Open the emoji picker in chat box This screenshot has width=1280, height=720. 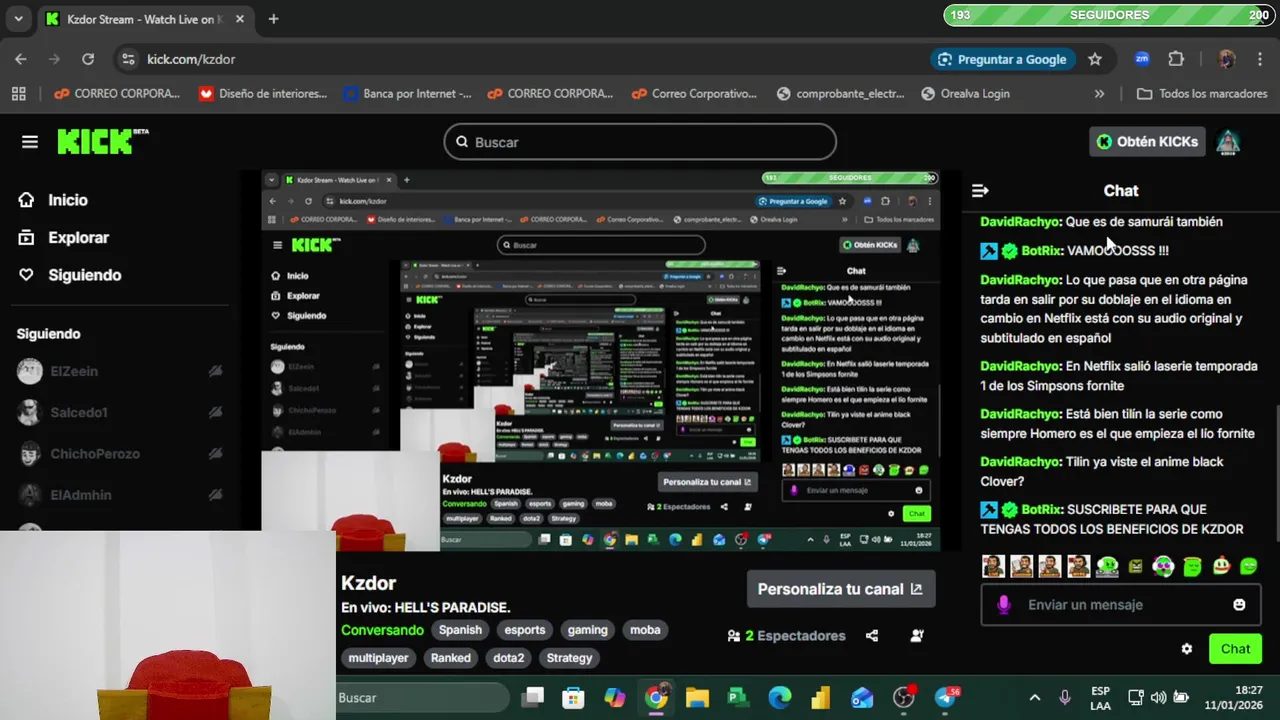(x=1239, y=605)
